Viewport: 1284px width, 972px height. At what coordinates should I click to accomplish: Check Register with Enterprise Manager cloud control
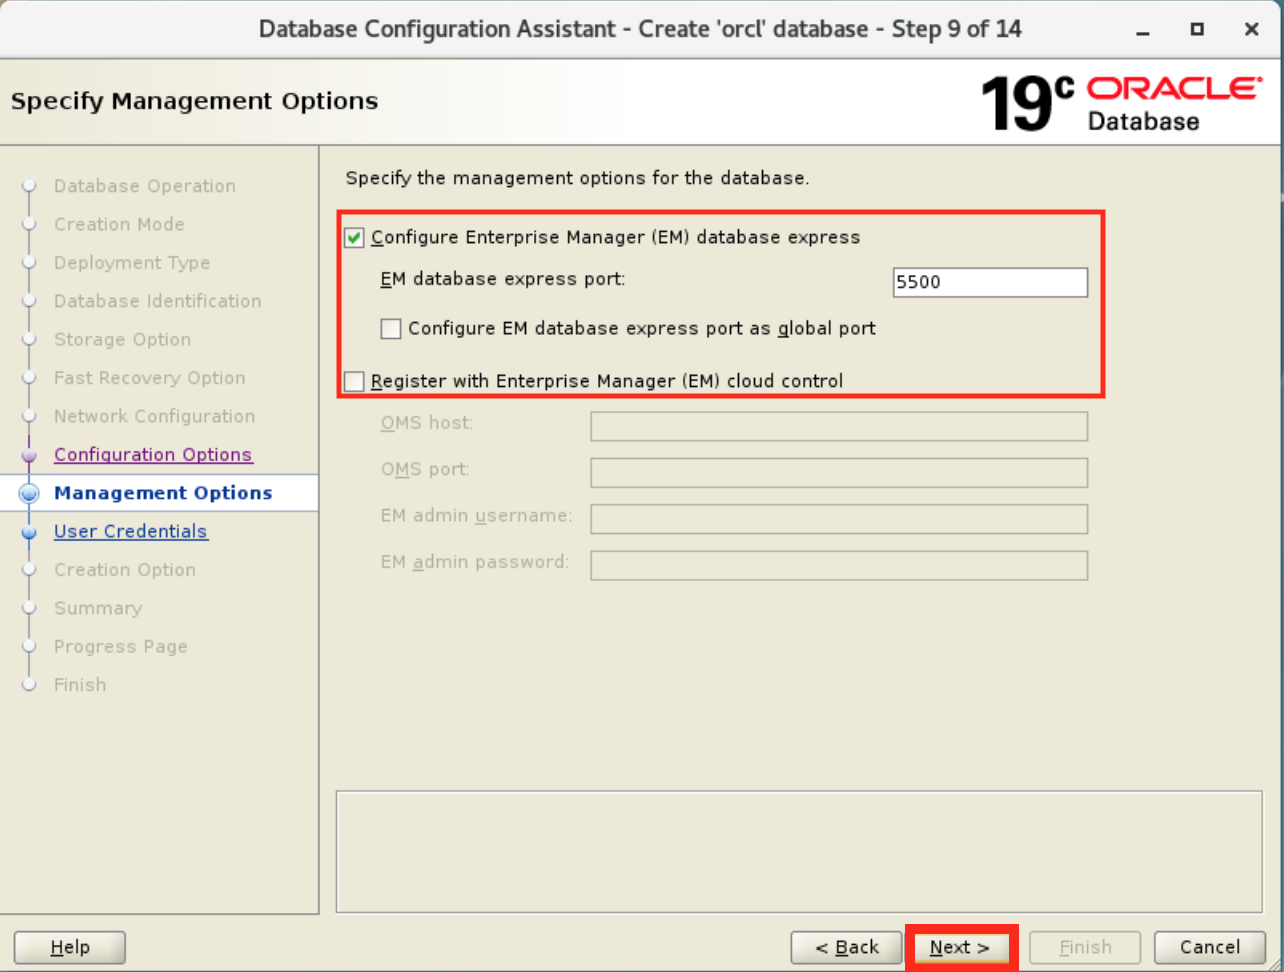[x=354, y=381]
